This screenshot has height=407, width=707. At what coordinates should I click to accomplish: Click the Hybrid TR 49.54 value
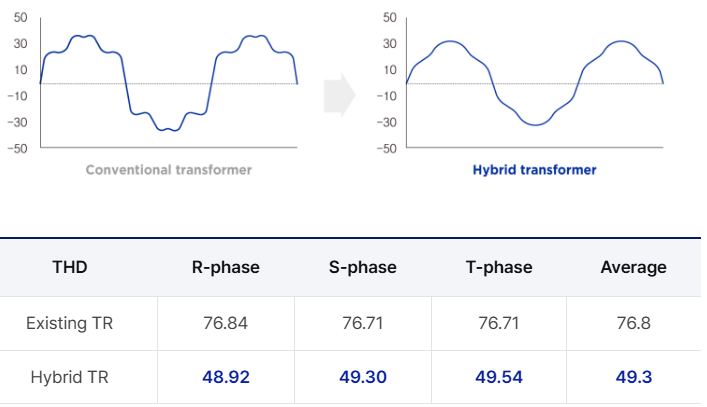click(499, 377)
